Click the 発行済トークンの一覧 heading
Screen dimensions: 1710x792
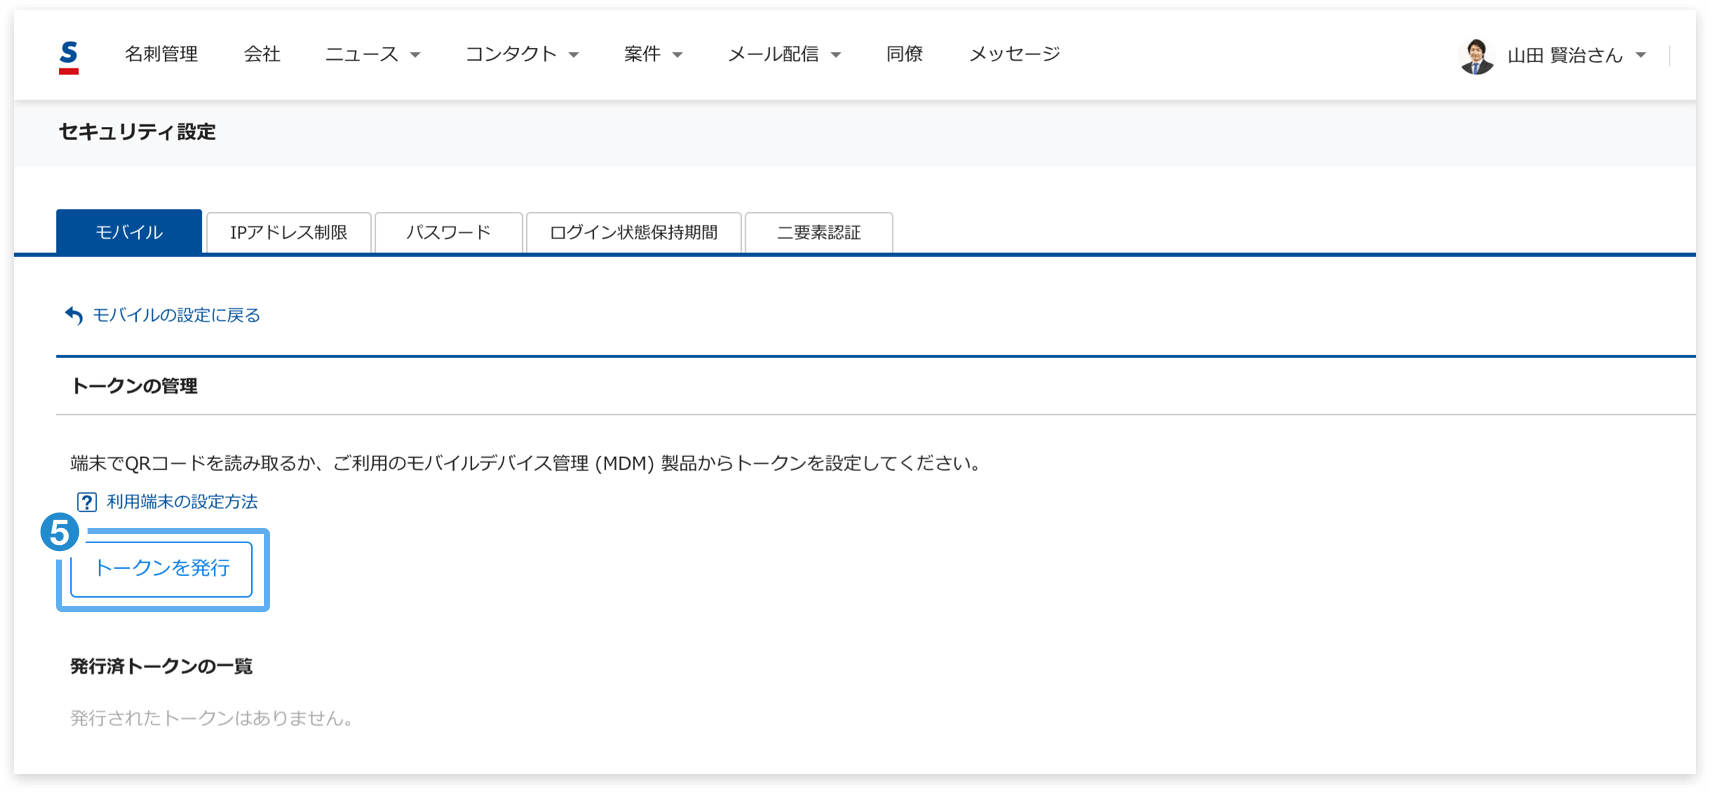click(x=161, y=667)
